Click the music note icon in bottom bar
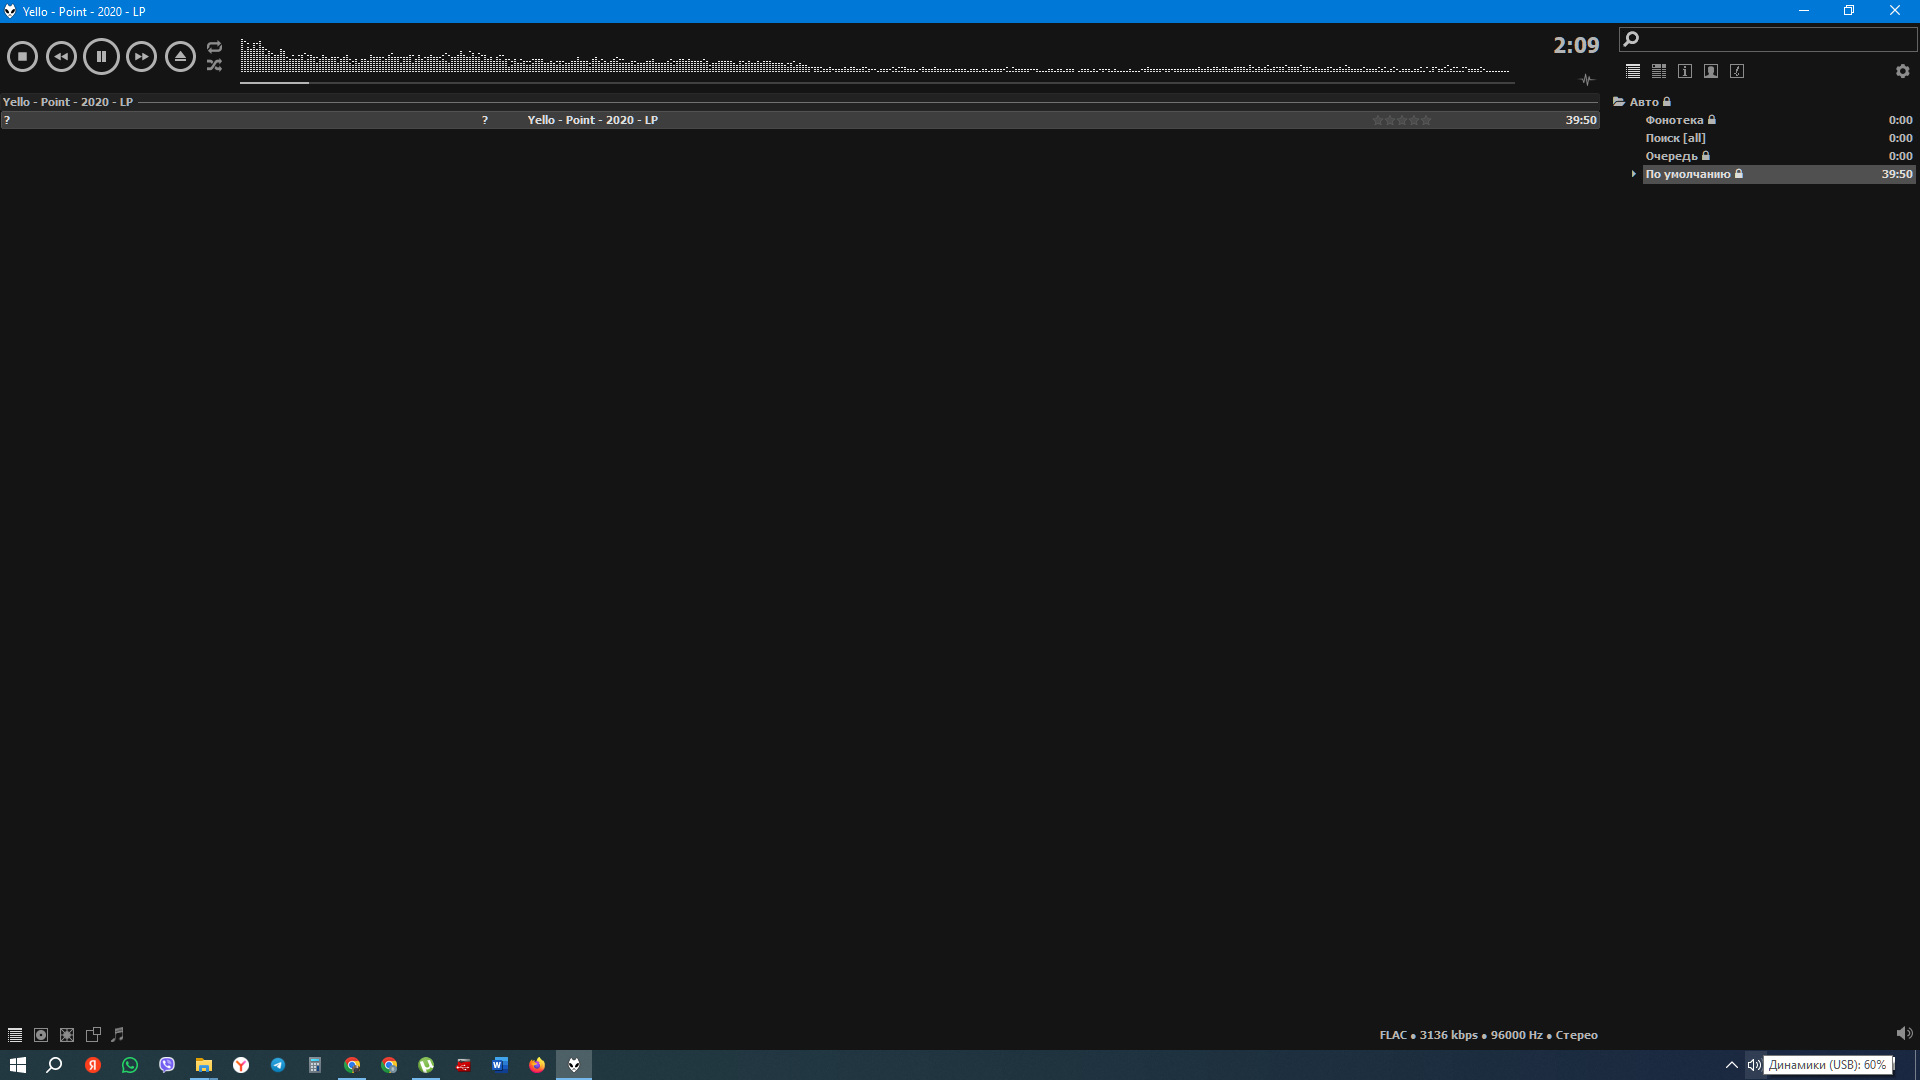1920x1080 pixels. (x=118, y=1035)
